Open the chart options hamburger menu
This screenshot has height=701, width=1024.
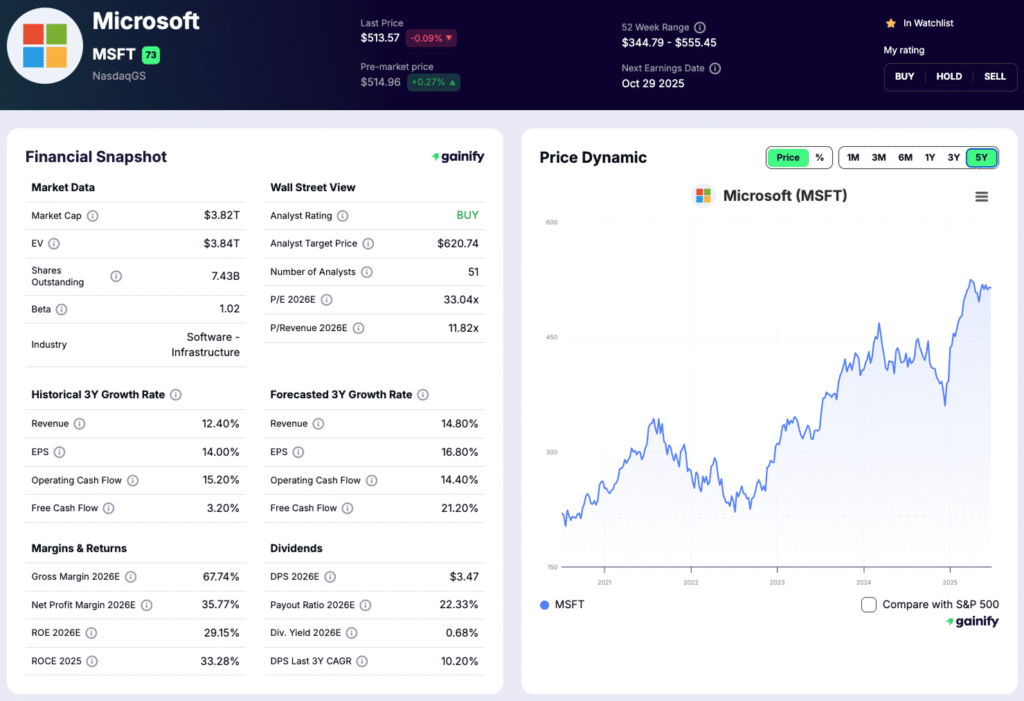pyautogui.click(x=983, y=197)
